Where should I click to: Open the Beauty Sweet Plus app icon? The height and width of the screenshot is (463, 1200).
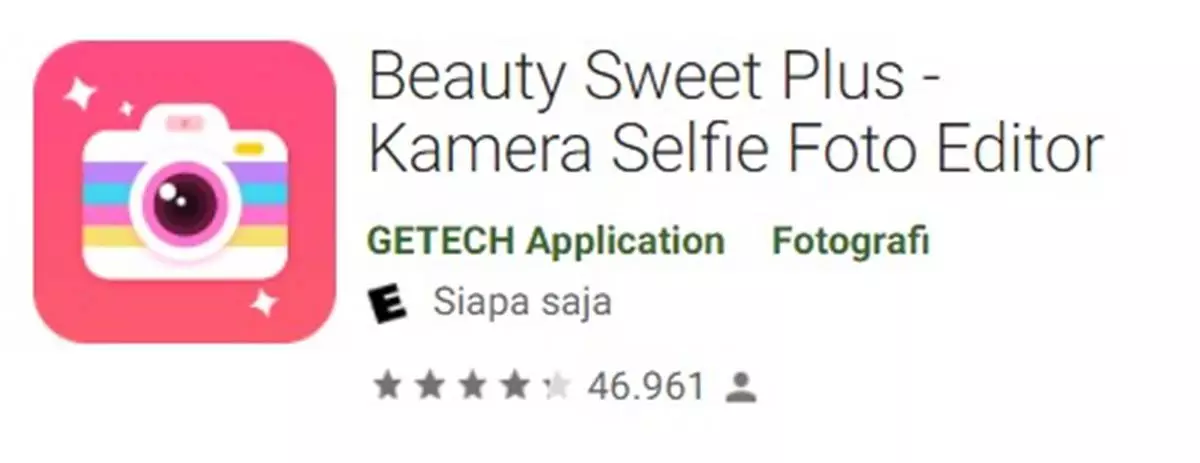tap(185, 193)
